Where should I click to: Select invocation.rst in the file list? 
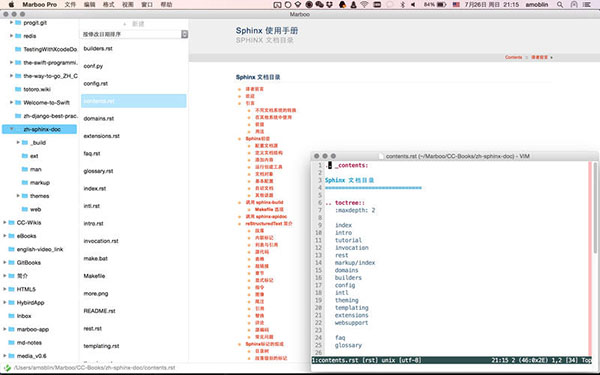(x=134, y=241)
